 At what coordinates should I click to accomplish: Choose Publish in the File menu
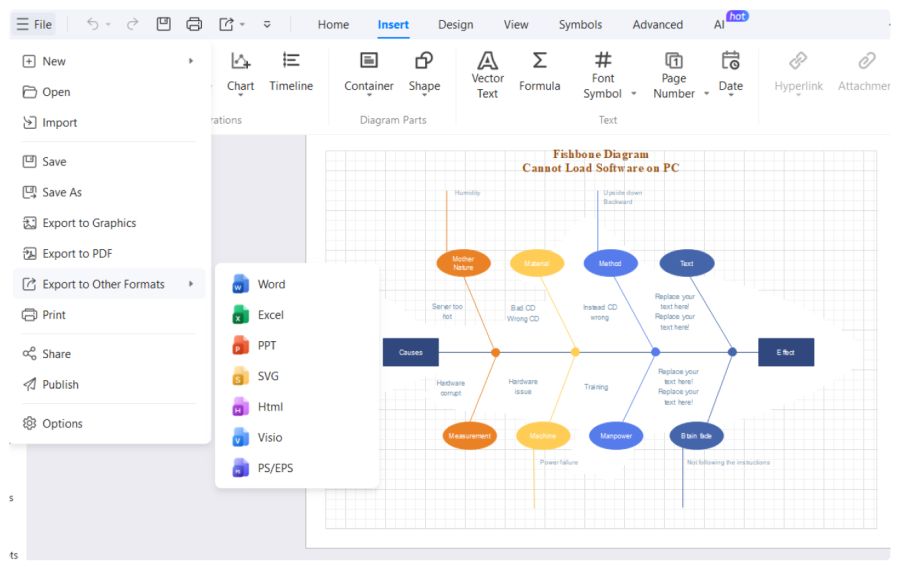tap(108, 385)
